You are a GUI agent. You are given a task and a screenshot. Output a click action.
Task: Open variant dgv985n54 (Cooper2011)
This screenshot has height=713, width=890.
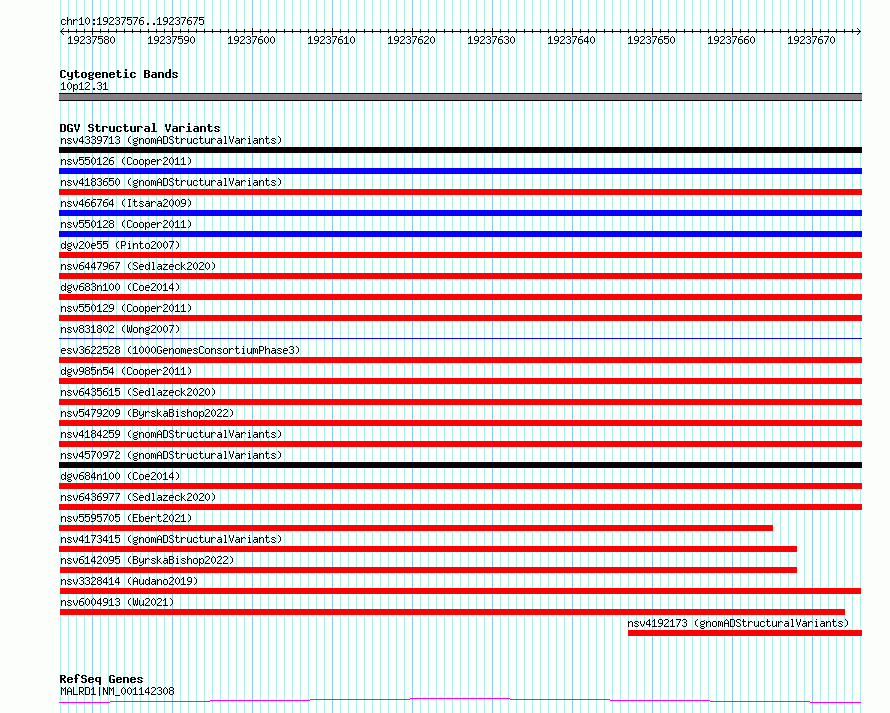(x=126, y=371)
